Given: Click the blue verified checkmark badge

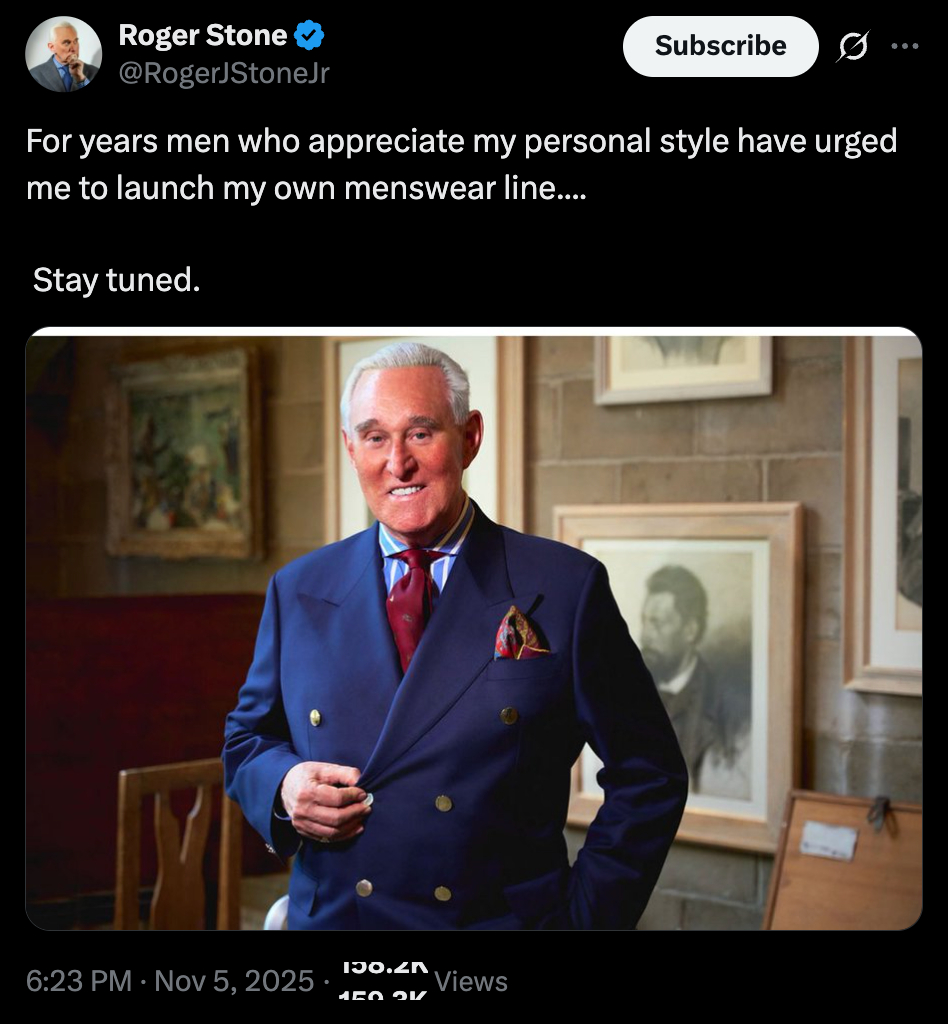Looking at the screenshot, I should [309, 37].
